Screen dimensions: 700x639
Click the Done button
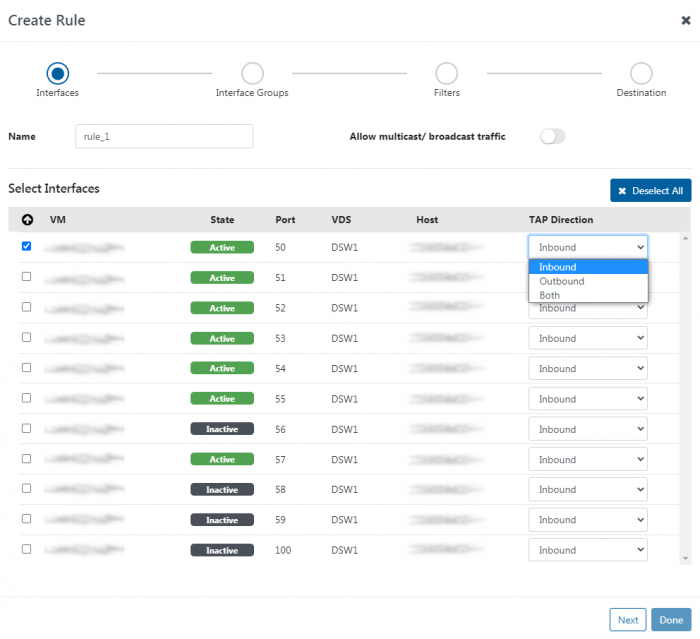(x=671, y=620)
